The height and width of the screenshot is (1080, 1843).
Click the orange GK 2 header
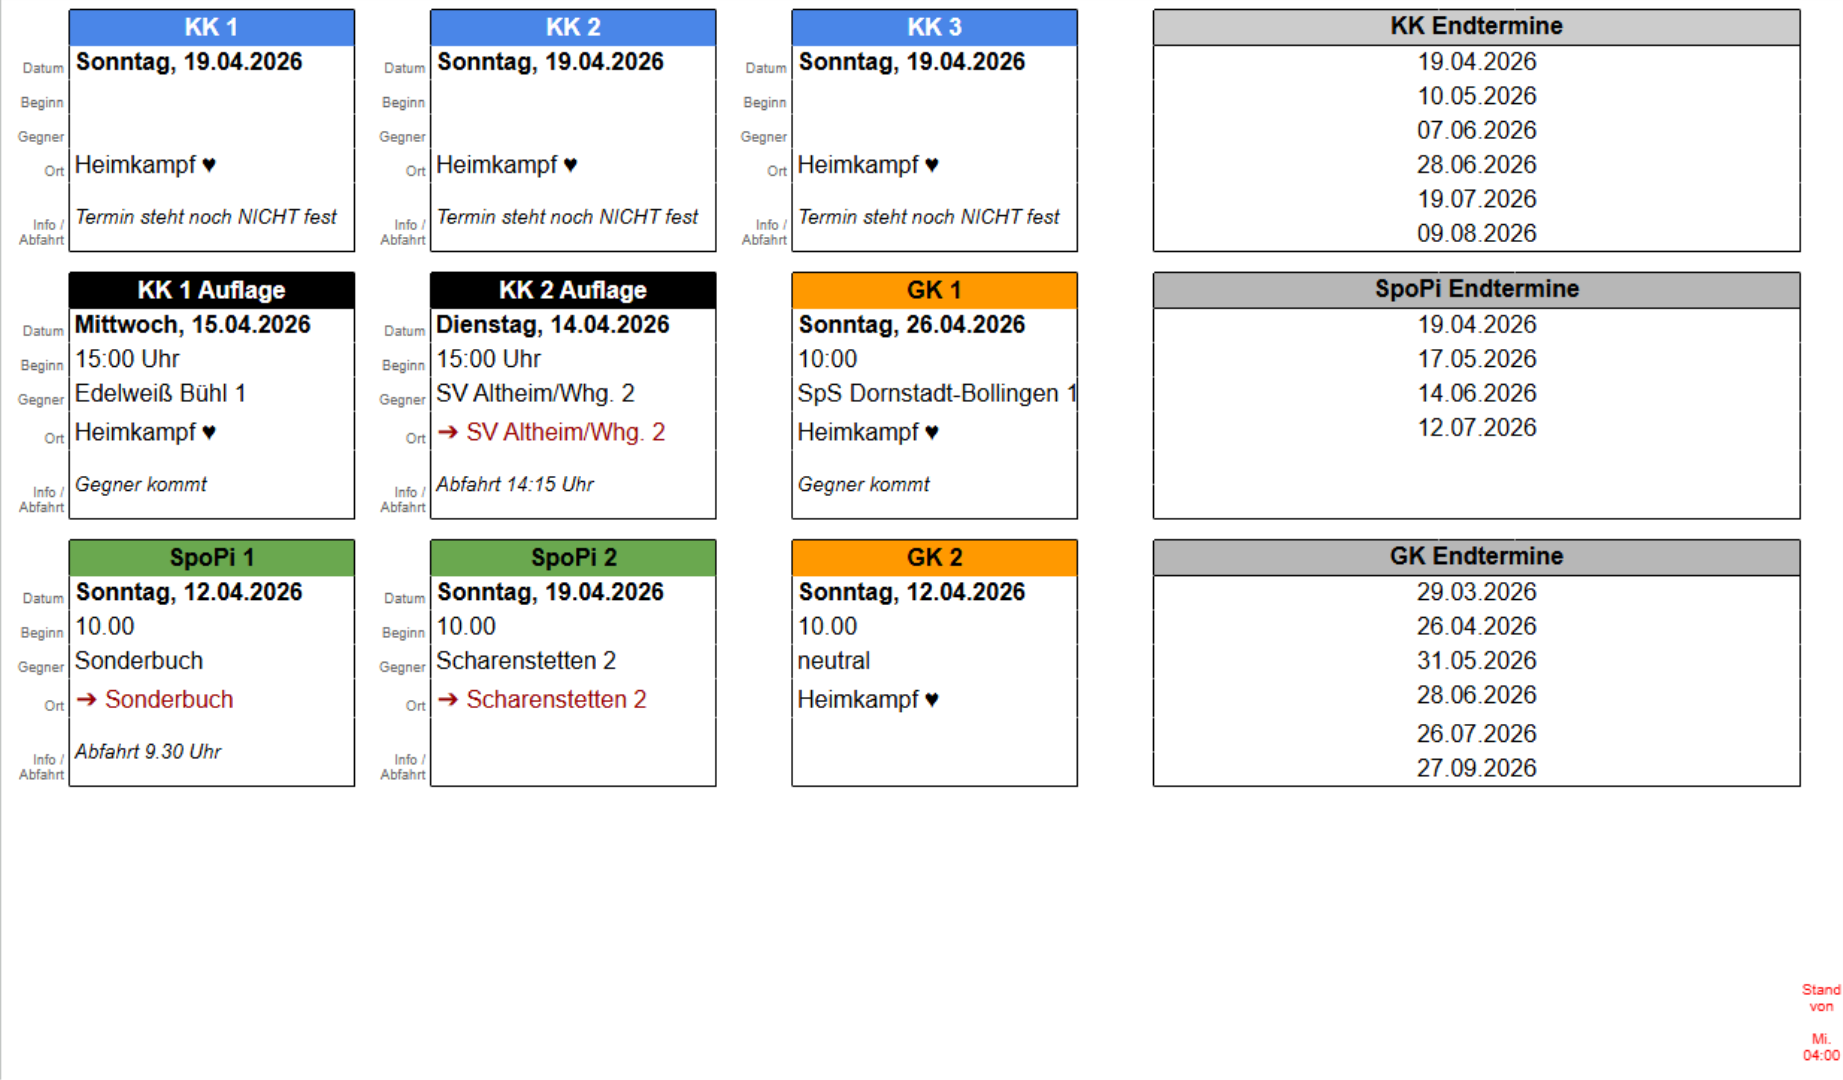pos(934,557)
